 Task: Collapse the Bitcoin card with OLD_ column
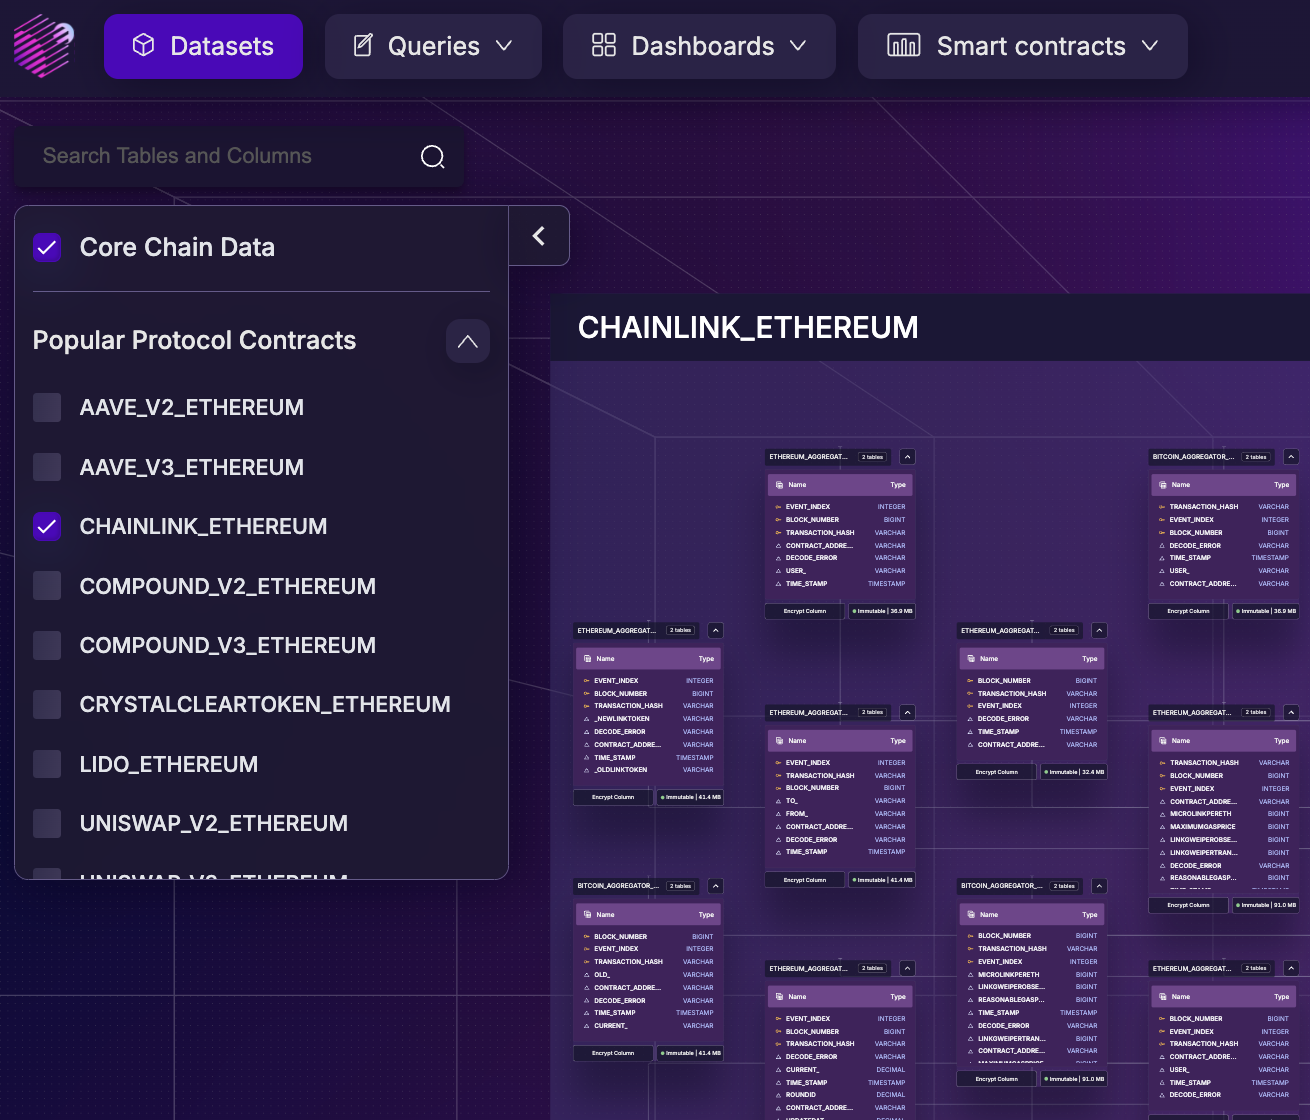pos(715,886)
